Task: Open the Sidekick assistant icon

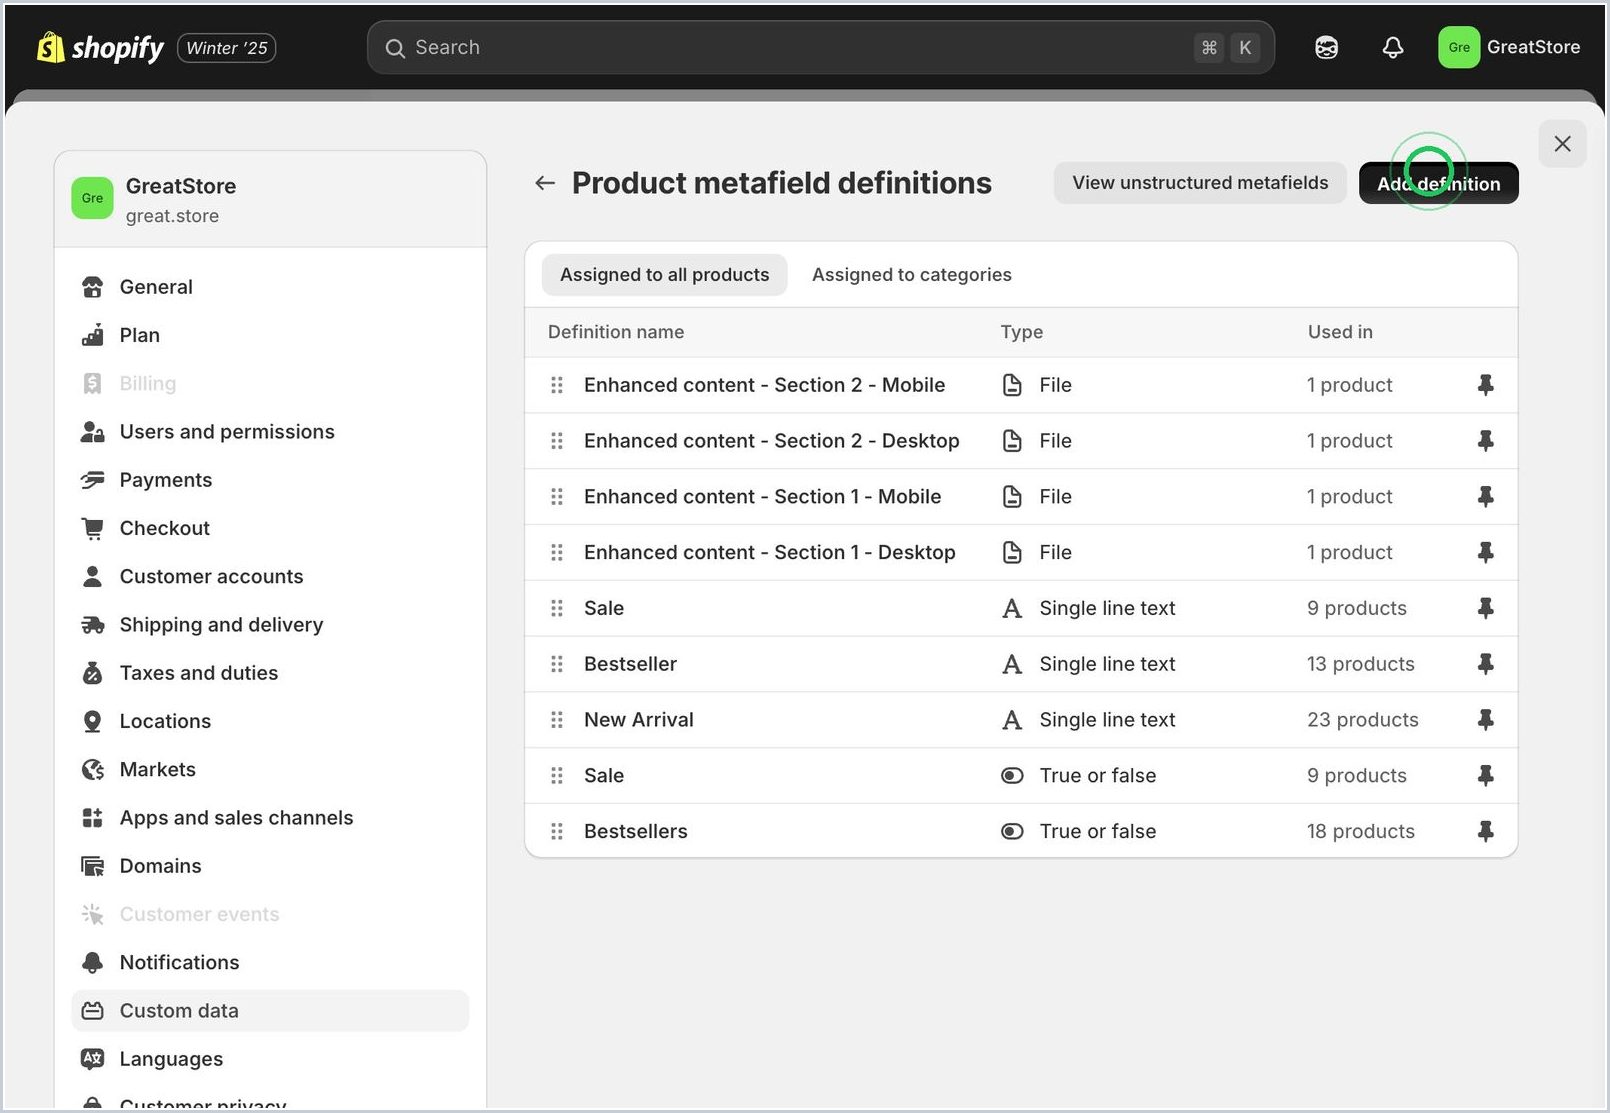Action: (1326, 47)
